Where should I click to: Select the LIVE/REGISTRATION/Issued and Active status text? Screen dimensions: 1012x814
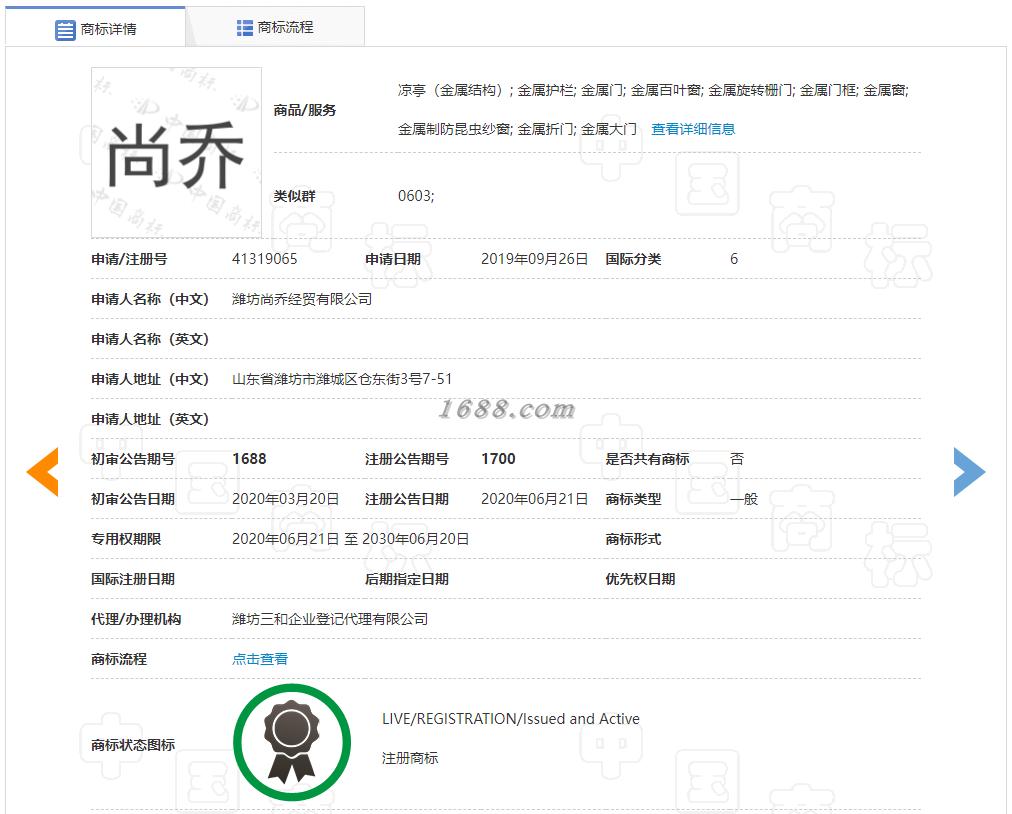point(511,718)
